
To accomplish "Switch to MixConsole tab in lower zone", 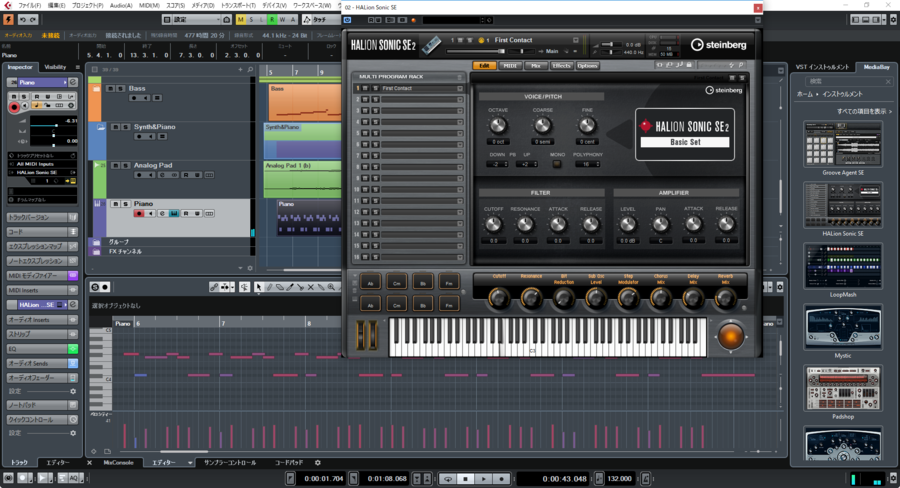I will (x=118, y=463).
